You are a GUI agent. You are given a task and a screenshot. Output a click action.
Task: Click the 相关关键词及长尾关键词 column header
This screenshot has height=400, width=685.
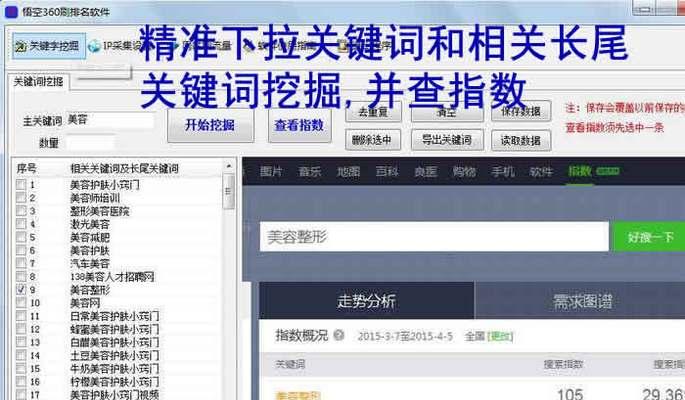tap(124, 169)
